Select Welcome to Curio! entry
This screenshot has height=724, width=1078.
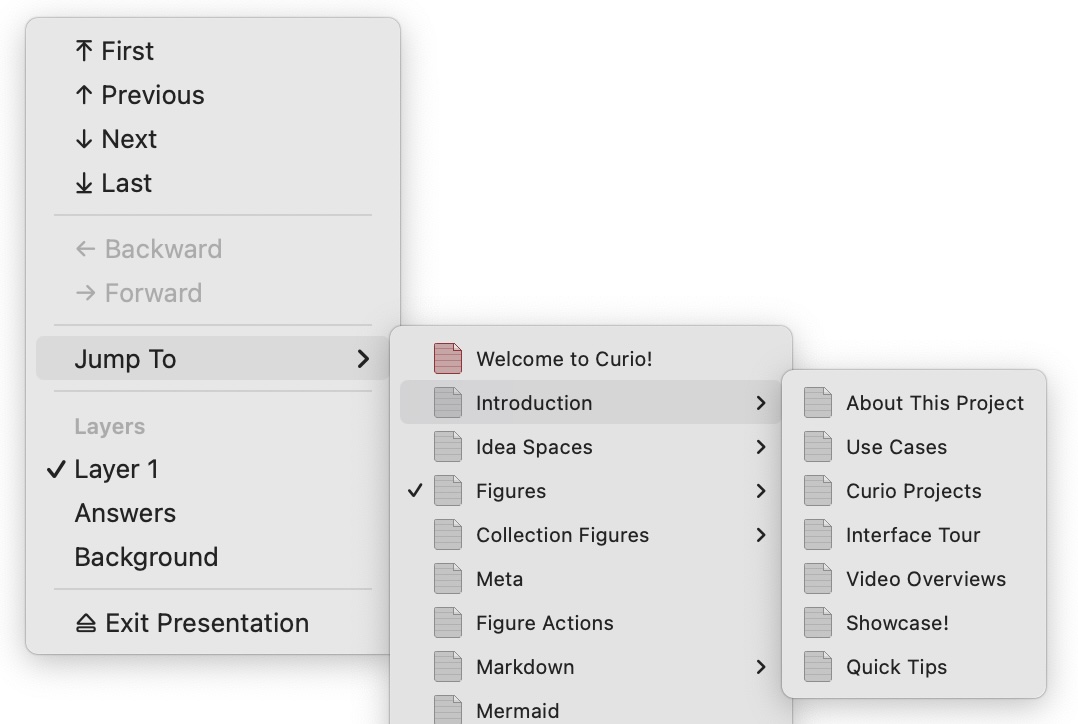pos(591,359)
